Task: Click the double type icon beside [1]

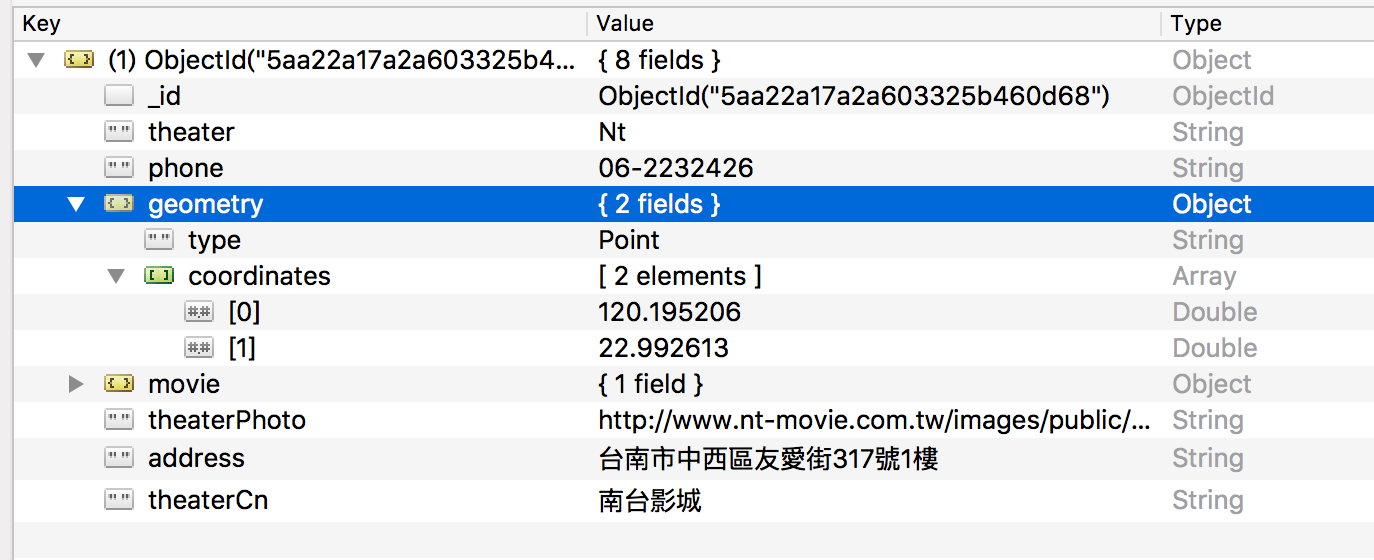Action: pos(199,348)
